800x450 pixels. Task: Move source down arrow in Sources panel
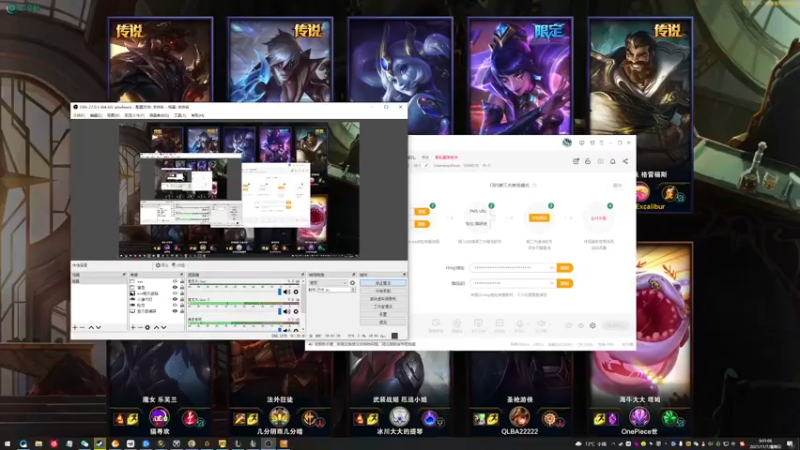(x=164, y=328)
